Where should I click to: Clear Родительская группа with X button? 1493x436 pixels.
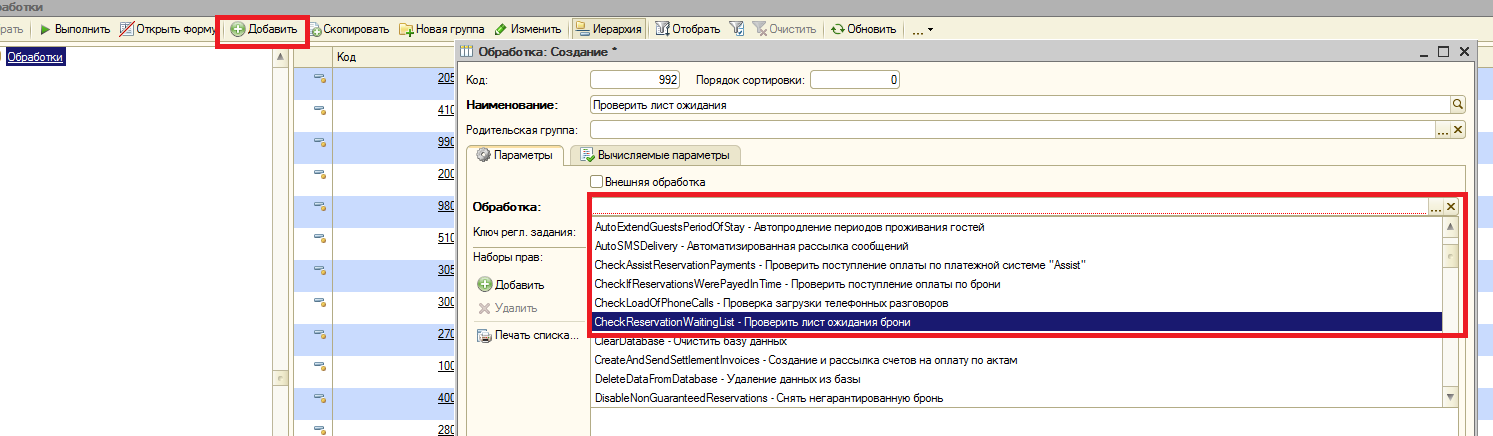(x=1457, y=130)
